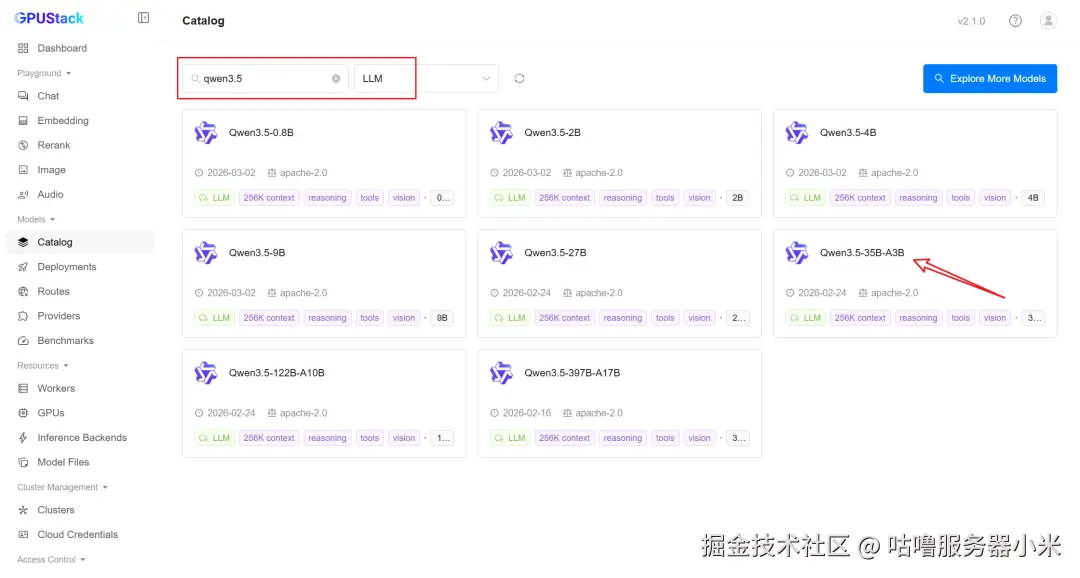This screenshot has height=578, width=1080.
Task: Open the Qwen3.5-122B-A10B model card
Action: point(324,403)
